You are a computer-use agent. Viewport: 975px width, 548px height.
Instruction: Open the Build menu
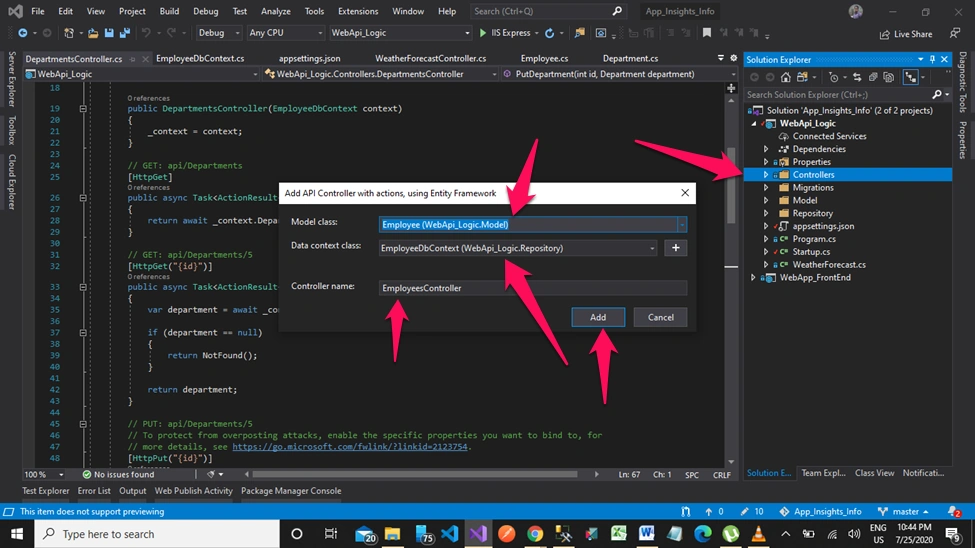[x=169, y=11]
